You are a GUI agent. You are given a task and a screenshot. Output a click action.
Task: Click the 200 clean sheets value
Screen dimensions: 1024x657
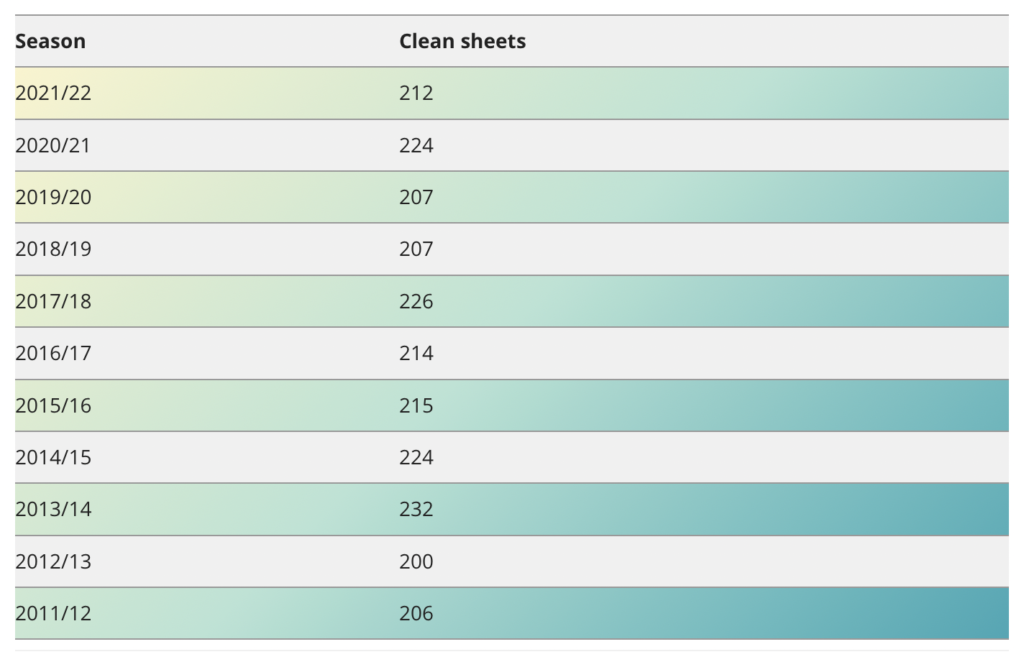tap(416, 562)
